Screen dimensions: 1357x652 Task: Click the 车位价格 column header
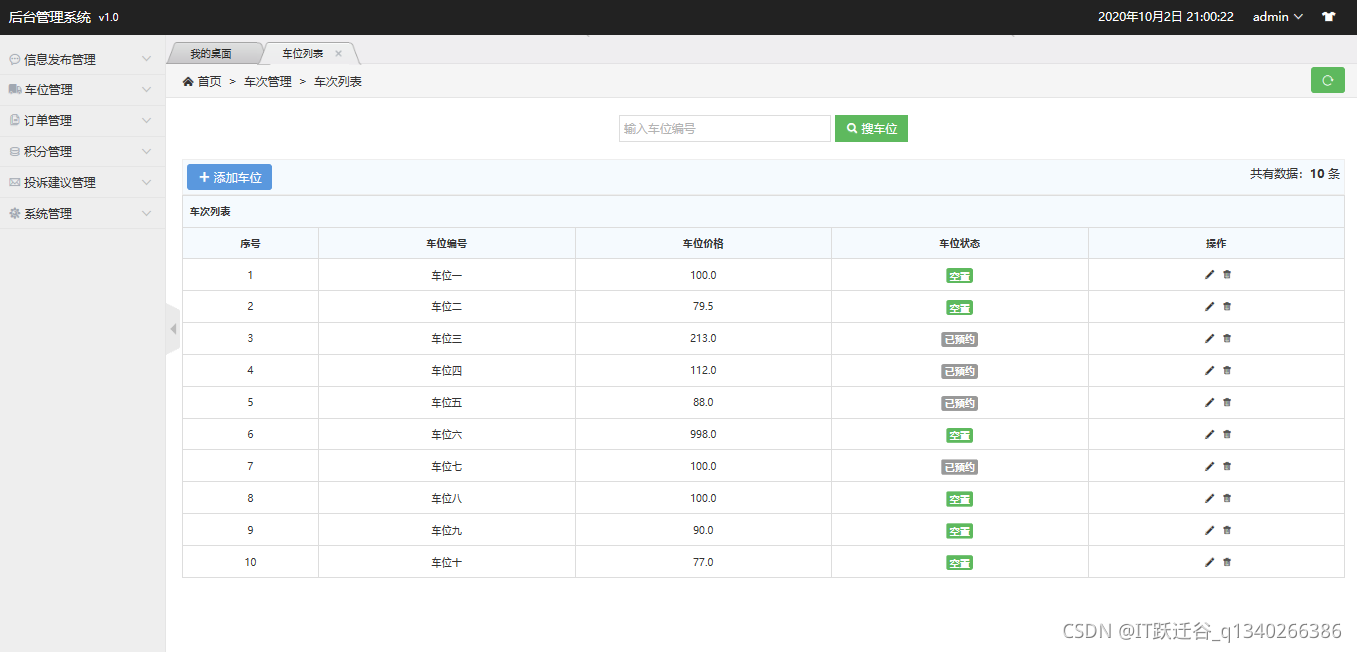click(703, 243)
